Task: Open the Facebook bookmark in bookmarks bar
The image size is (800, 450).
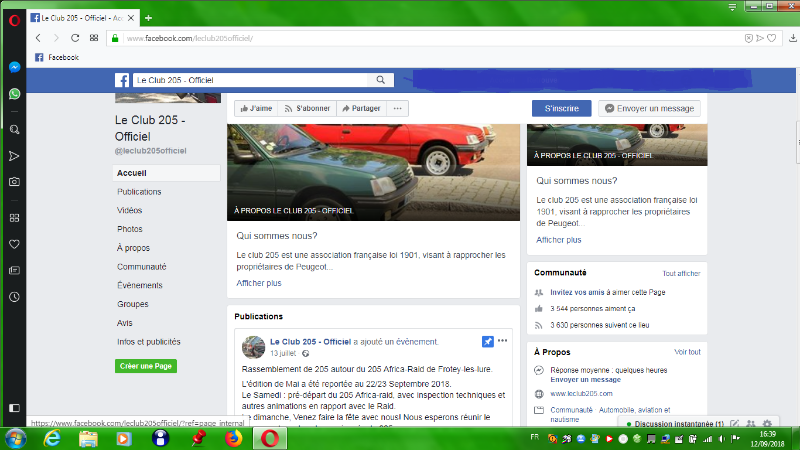Action: click(57, 57)
